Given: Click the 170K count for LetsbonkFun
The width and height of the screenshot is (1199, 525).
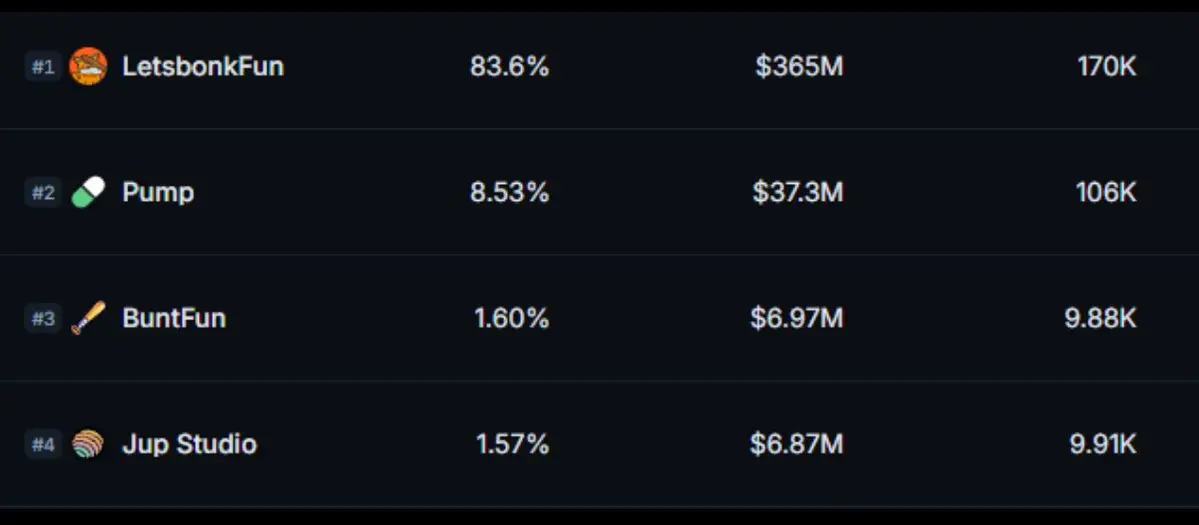Looking at the screenshot, I should [1106, 66].
